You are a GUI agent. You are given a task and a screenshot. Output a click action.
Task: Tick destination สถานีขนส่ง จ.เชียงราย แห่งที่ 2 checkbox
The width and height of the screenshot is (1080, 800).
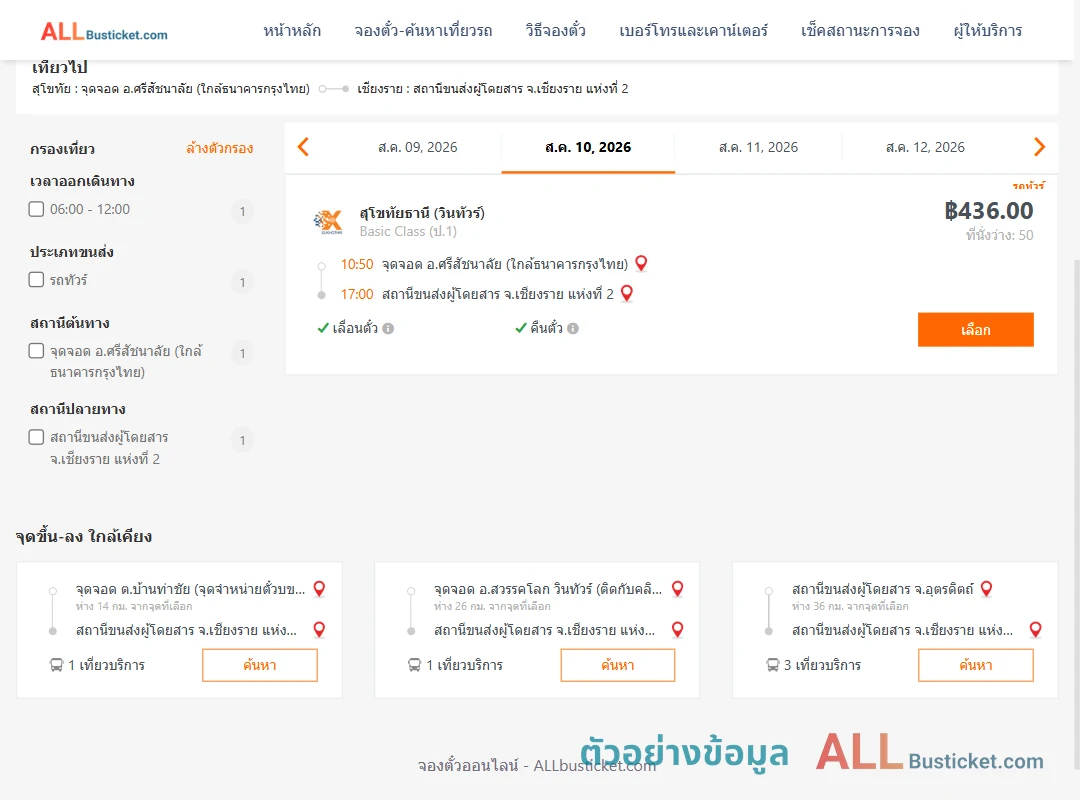point(37,437)
